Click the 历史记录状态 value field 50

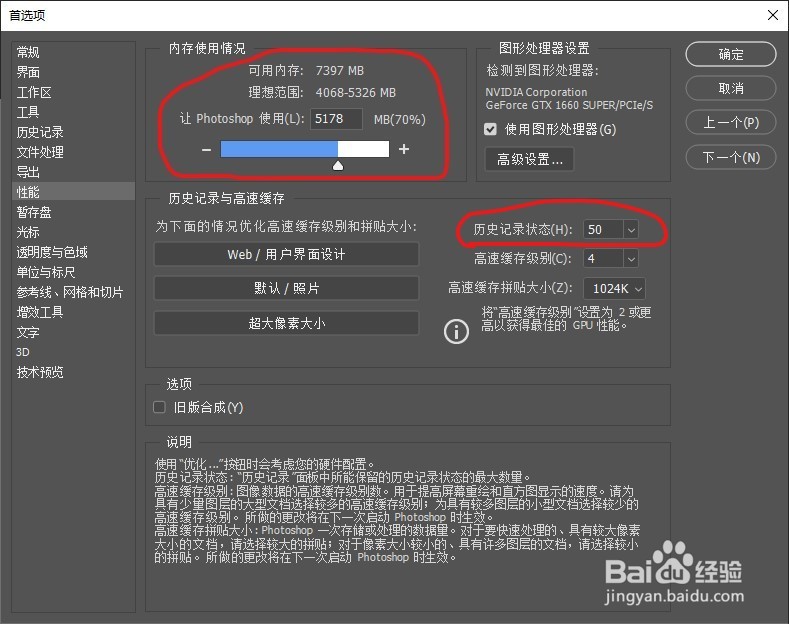[603, 230]
